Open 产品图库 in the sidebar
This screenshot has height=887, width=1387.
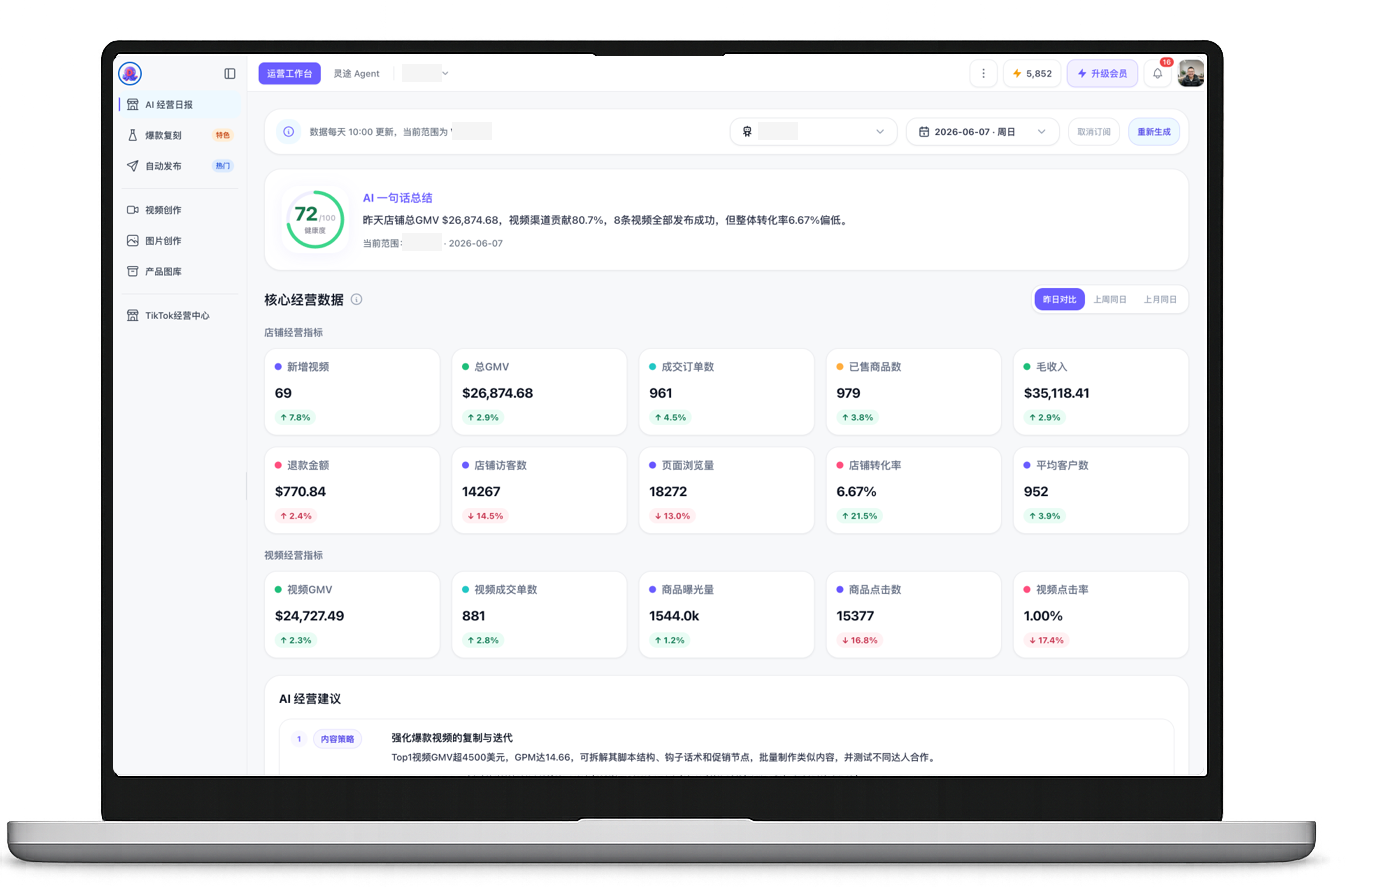coord(180,271)
